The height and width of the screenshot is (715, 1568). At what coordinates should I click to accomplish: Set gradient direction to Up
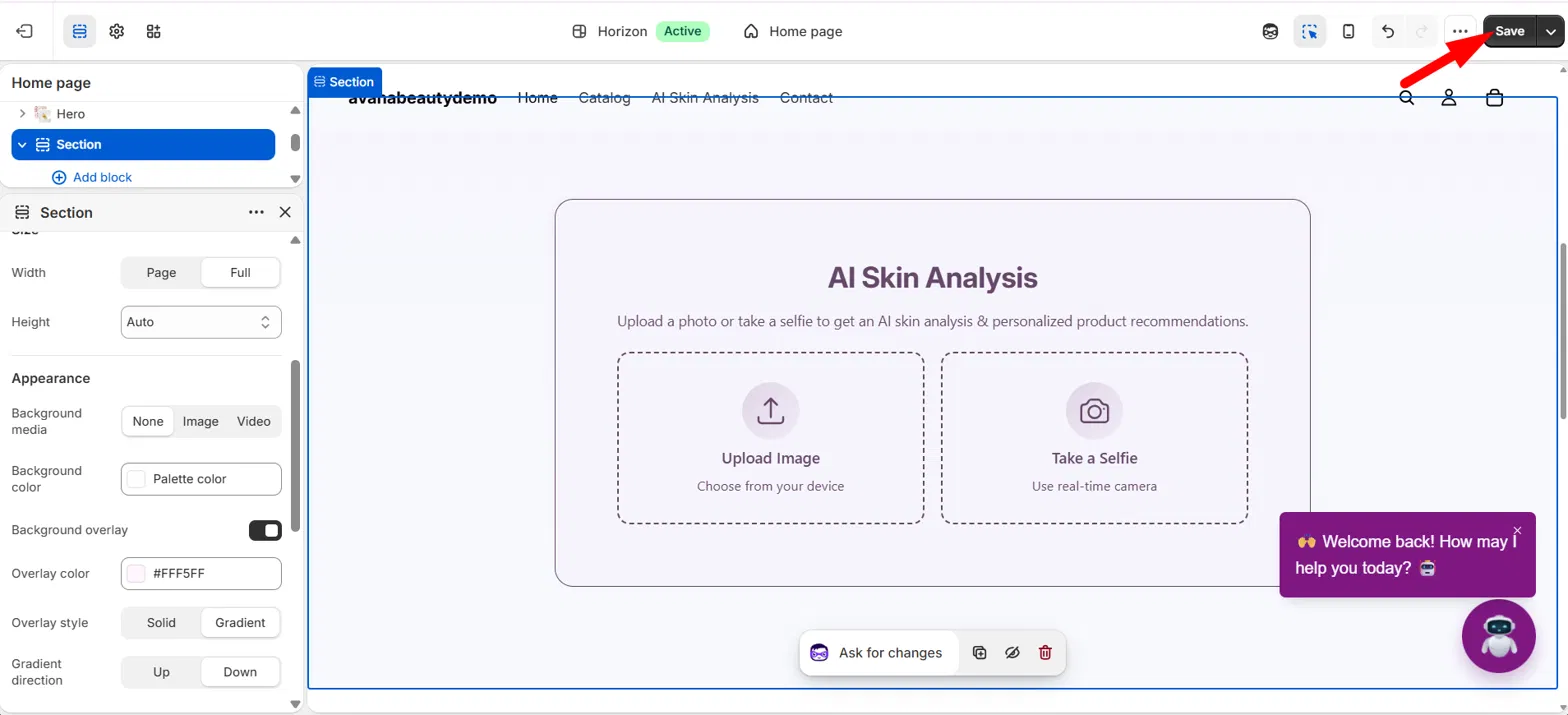click(161, 672)
